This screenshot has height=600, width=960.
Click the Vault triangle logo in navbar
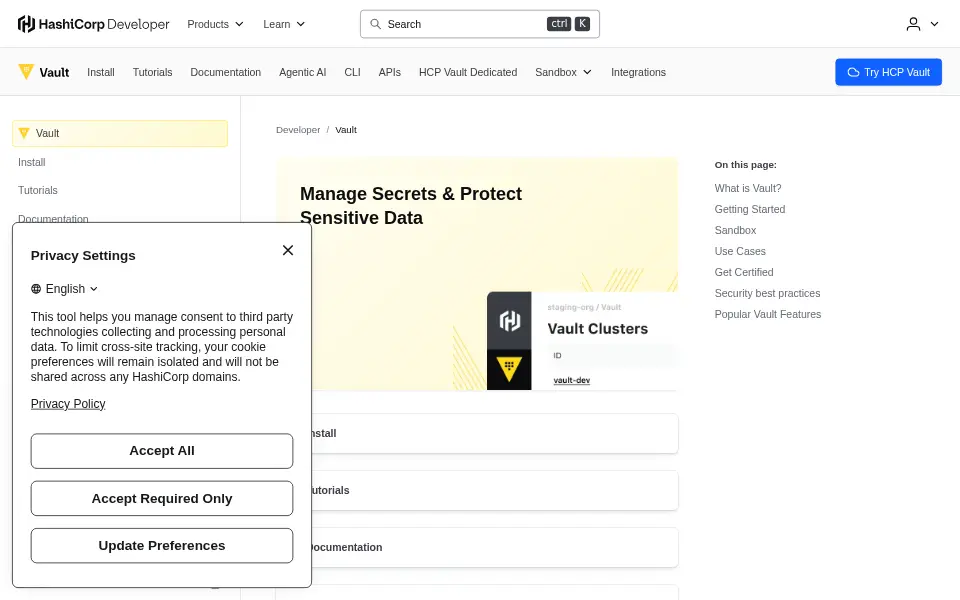point(26,72)
